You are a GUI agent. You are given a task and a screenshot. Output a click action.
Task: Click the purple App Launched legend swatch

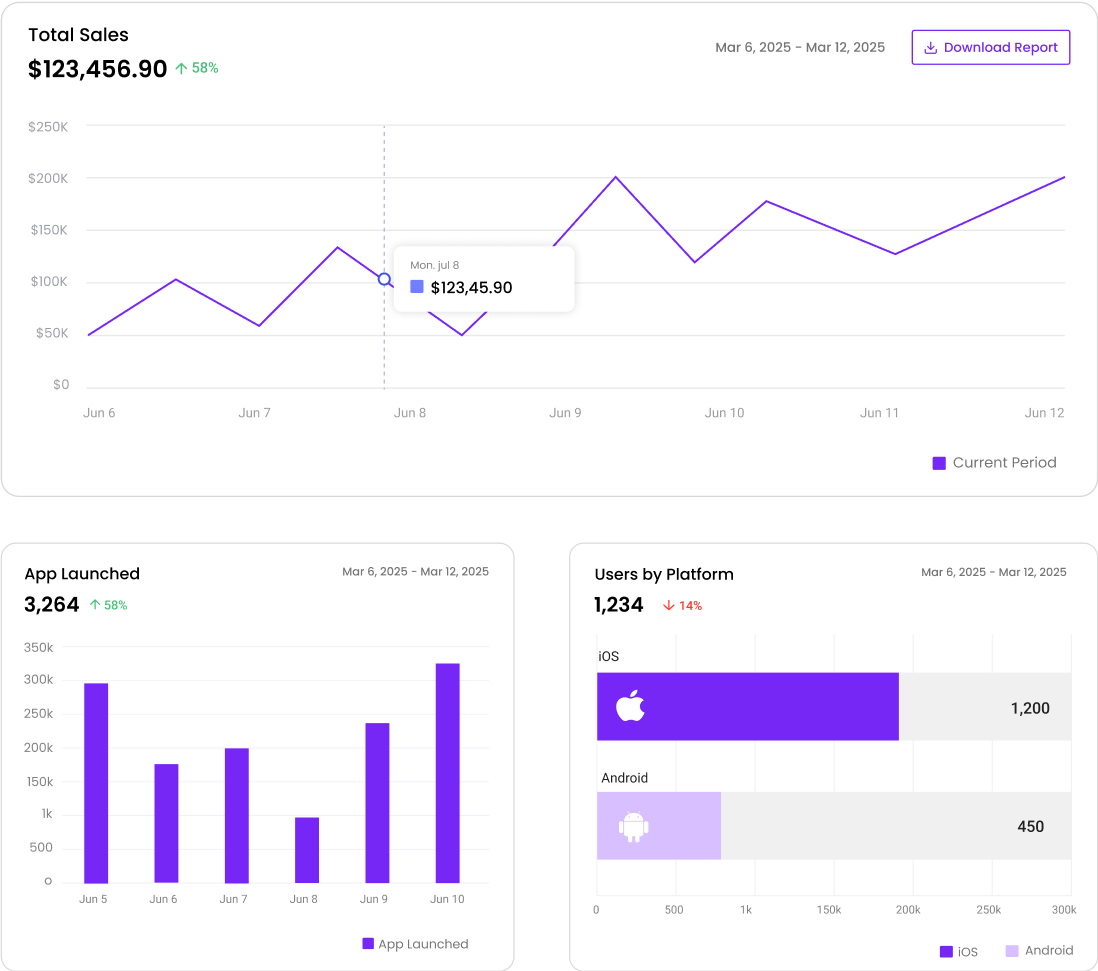[x=368, y=943]
